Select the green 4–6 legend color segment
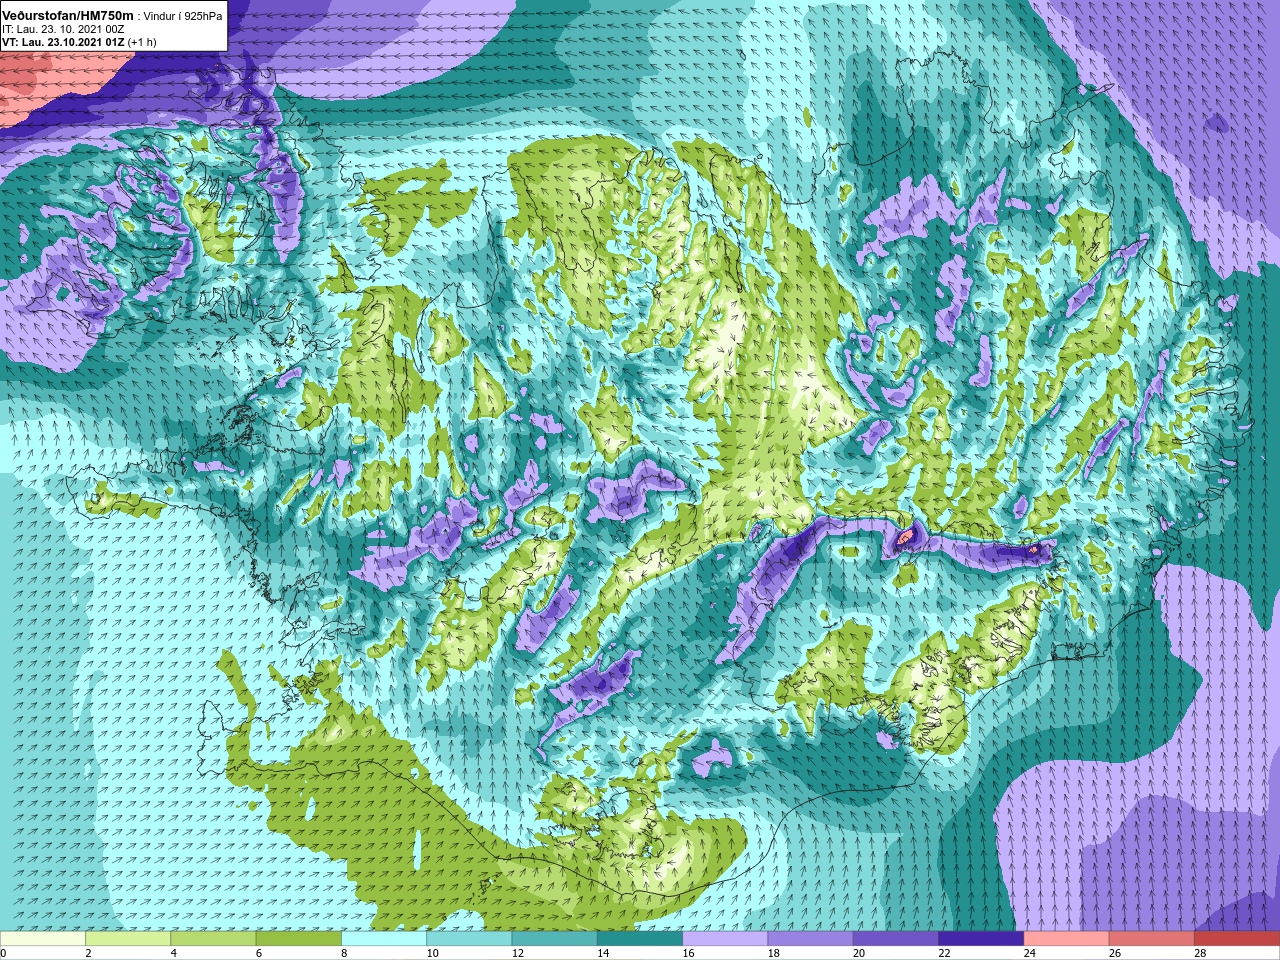Screen dimensions: 1280x960 (213, 939)
